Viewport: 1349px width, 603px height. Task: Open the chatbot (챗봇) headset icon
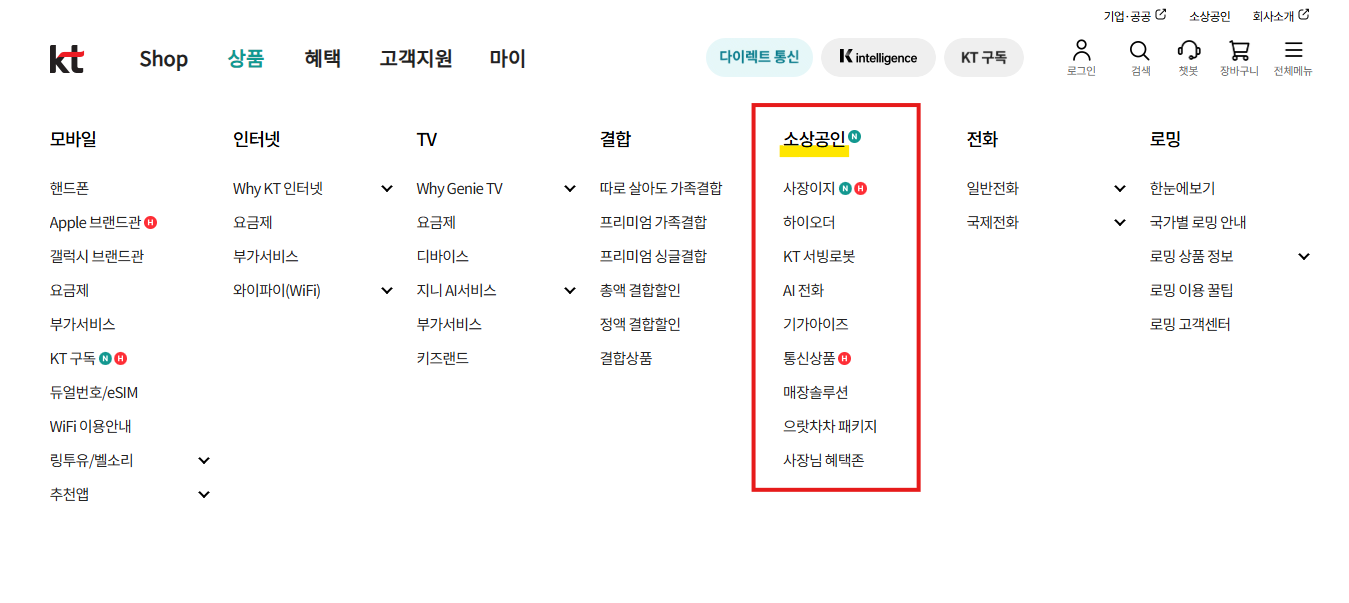pos(1188,50)
